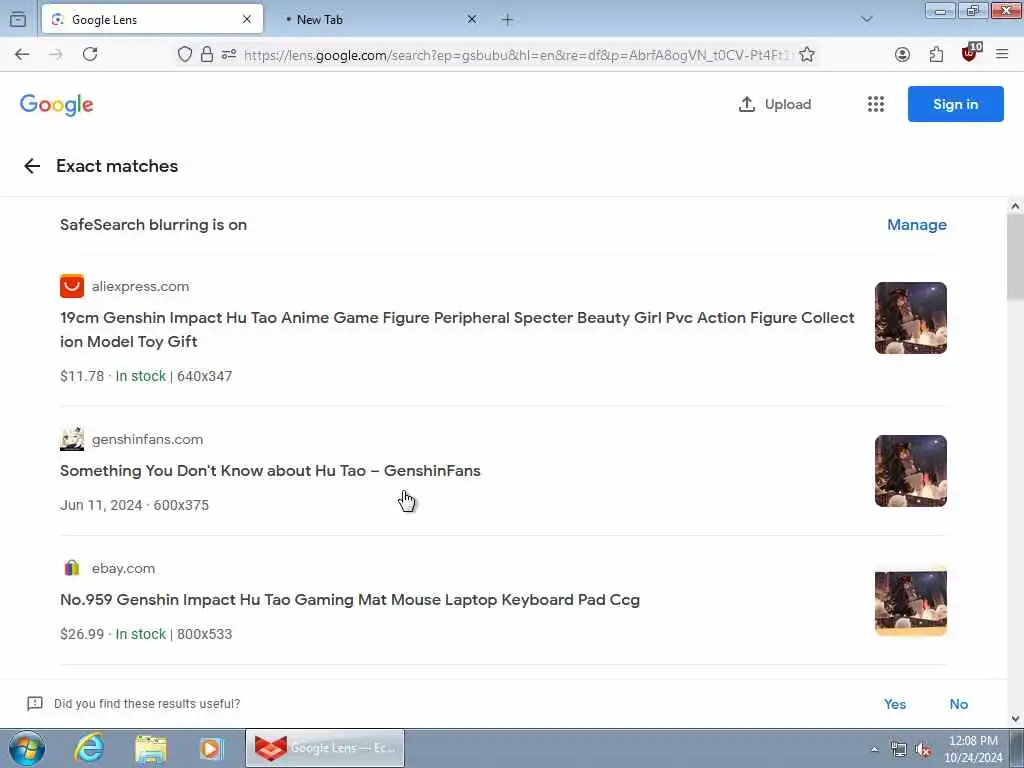Click the Google logo

click(57, 104)
